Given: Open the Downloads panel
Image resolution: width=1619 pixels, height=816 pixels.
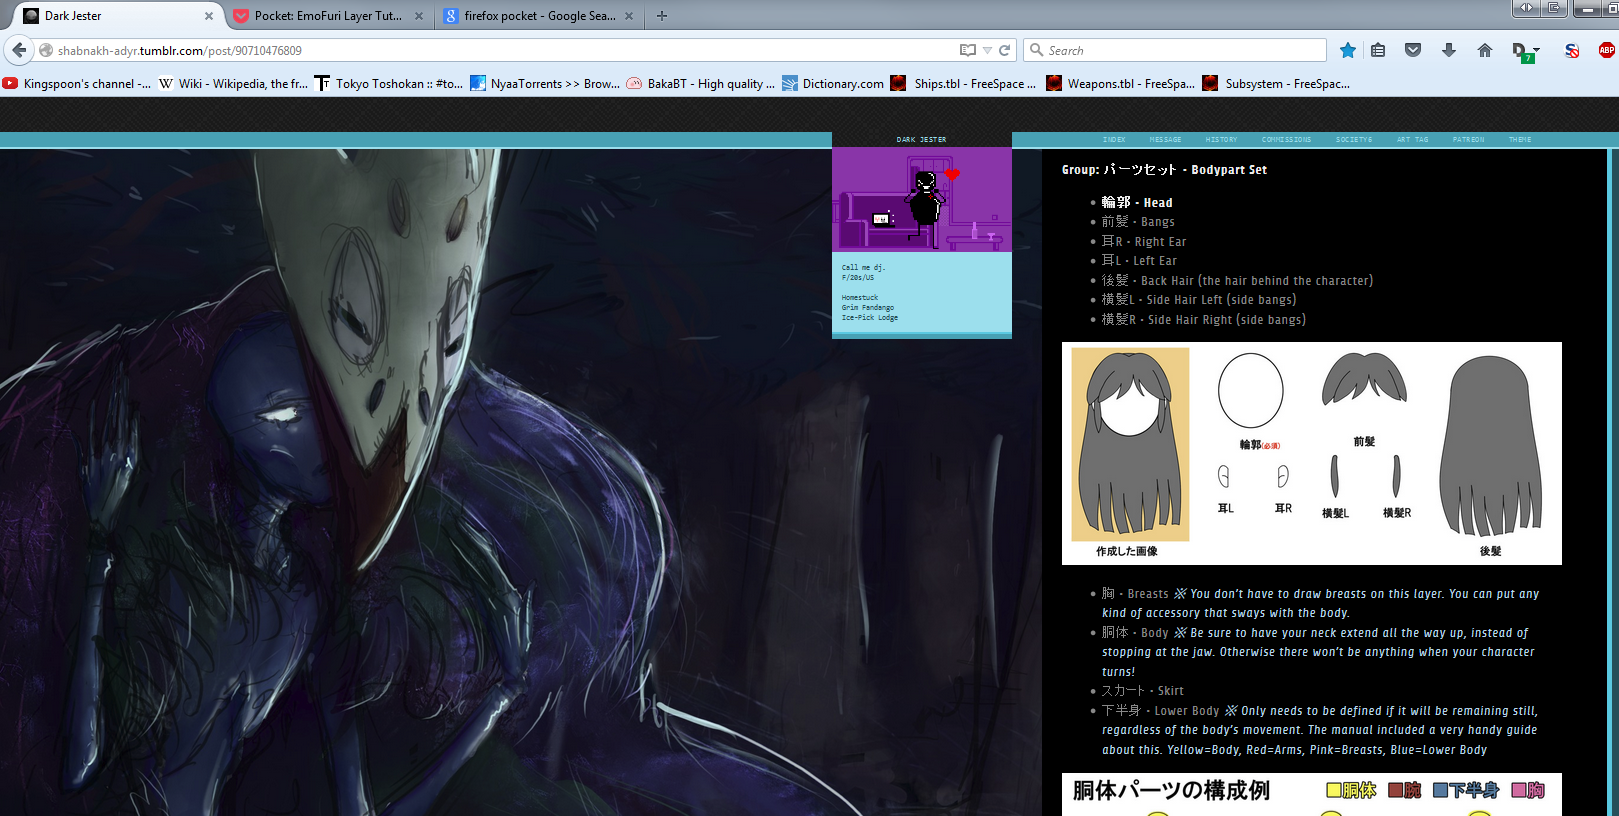Looking at the screenshot, I should (x=1448, y=50).
